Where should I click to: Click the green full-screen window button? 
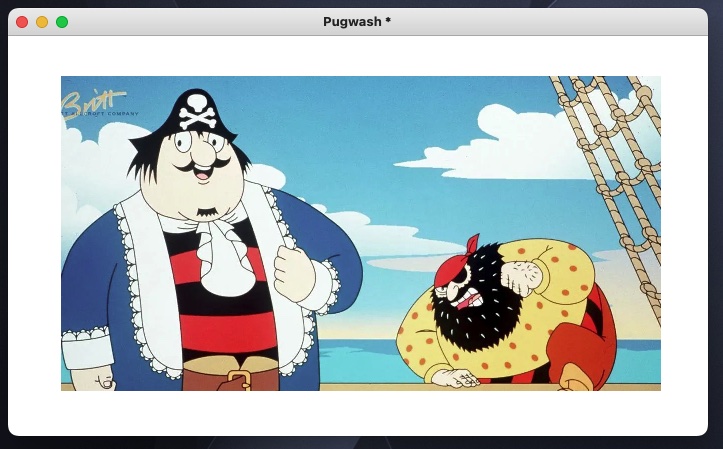pos(62,22)
